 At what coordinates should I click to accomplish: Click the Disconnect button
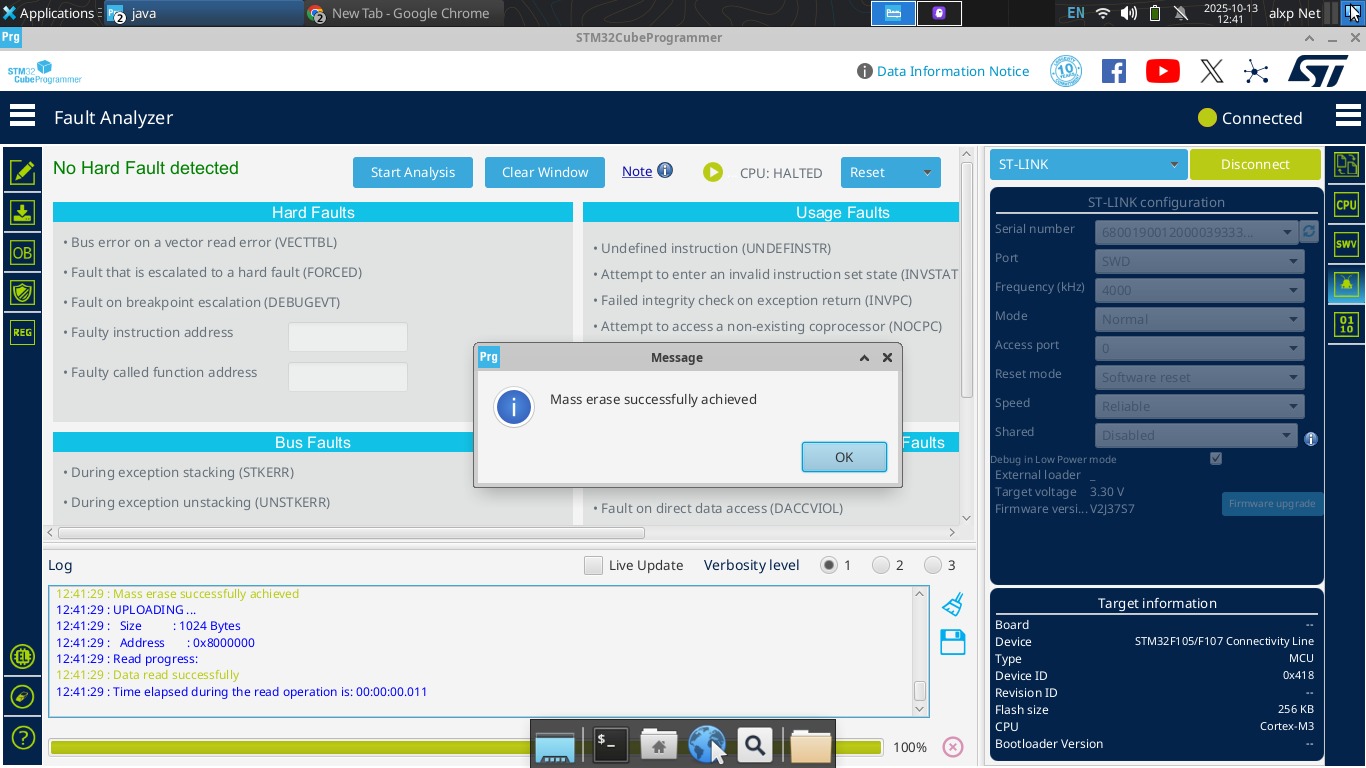[1255, 164]
